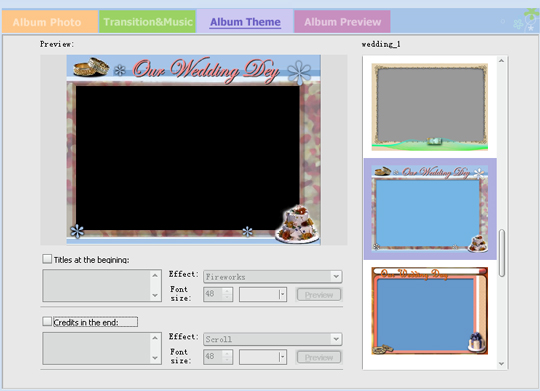This screenshot has width=540, height=391.
Task: Open the Transition&Music tab
Action: pos(147,22)
